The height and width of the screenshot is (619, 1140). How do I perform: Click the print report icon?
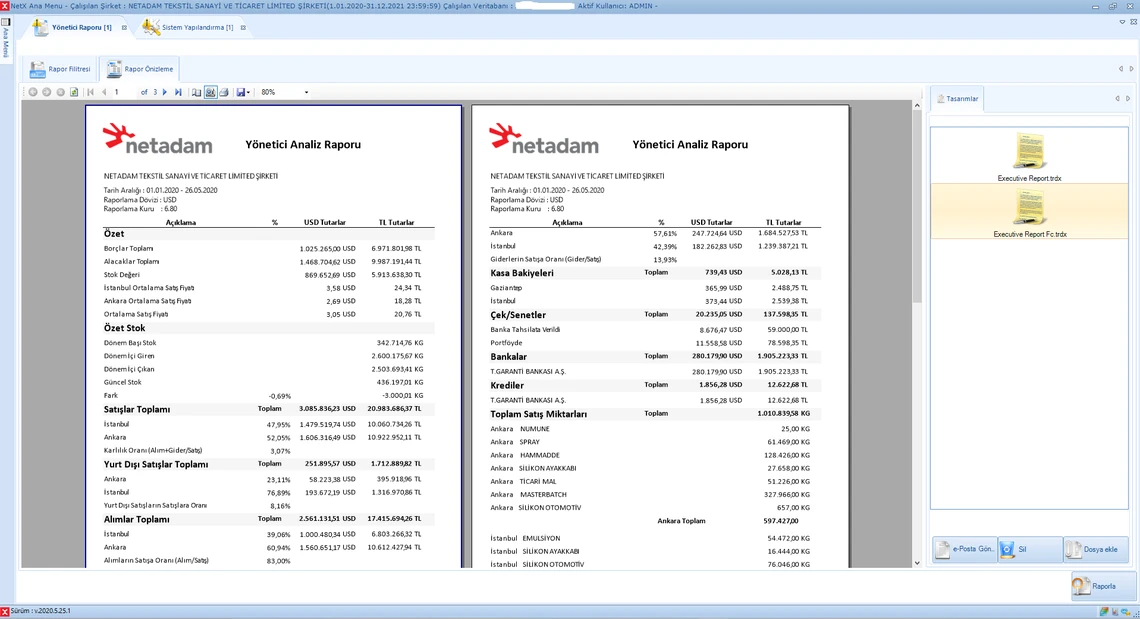coord(224,92)
